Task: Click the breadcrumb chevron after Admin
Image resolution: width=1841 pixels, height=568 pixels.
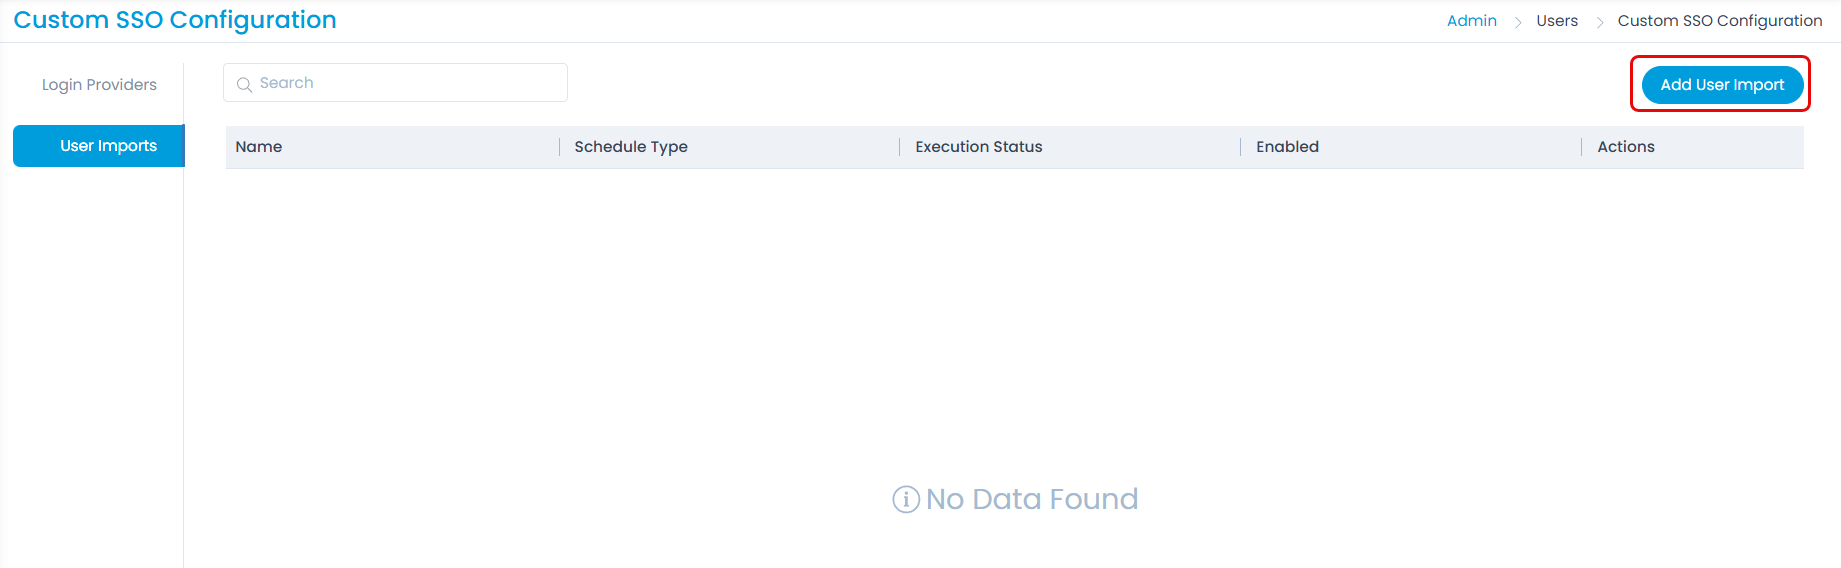Action: [1517, 22]
